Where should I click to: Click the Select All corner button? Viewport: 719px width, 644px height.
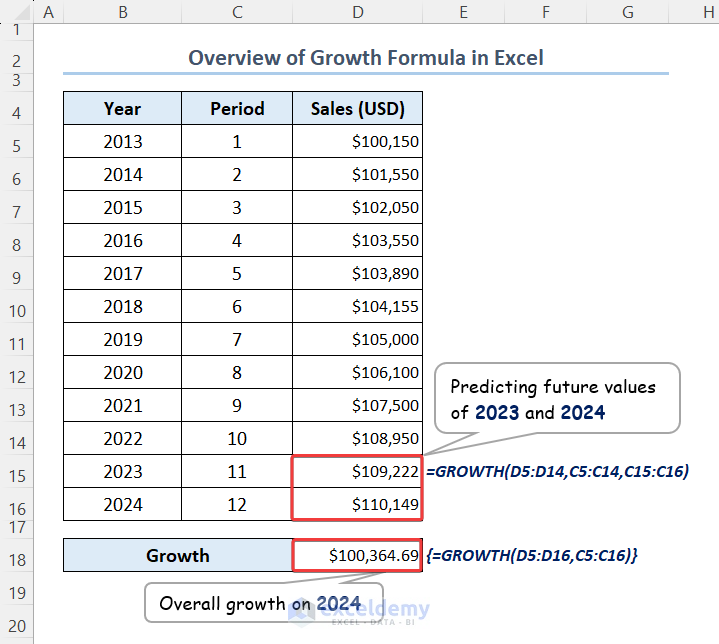[x=17, y=11]
